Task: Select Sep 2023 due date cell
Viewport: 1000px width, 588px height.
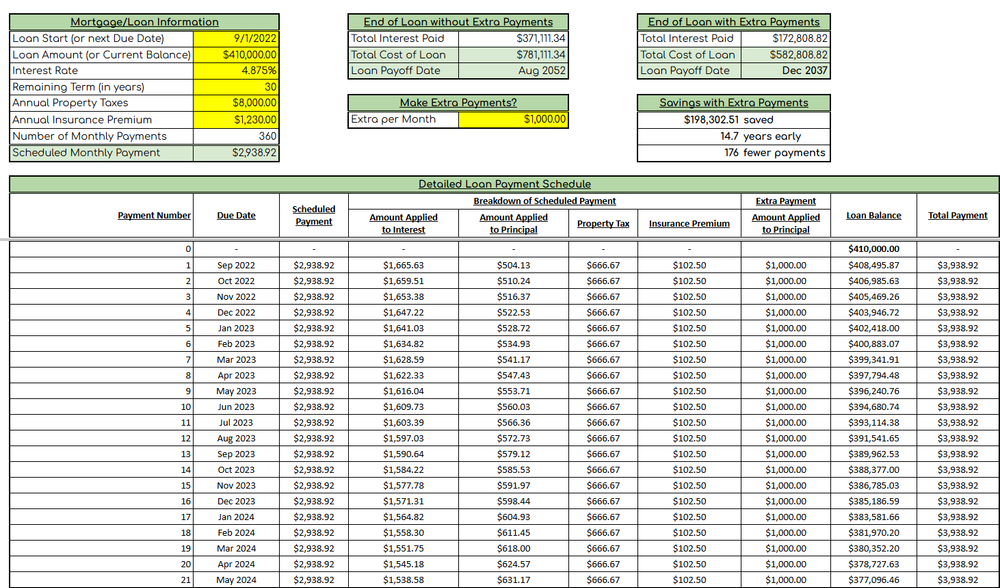Action: pyautogui.click(x=236, y=454)
